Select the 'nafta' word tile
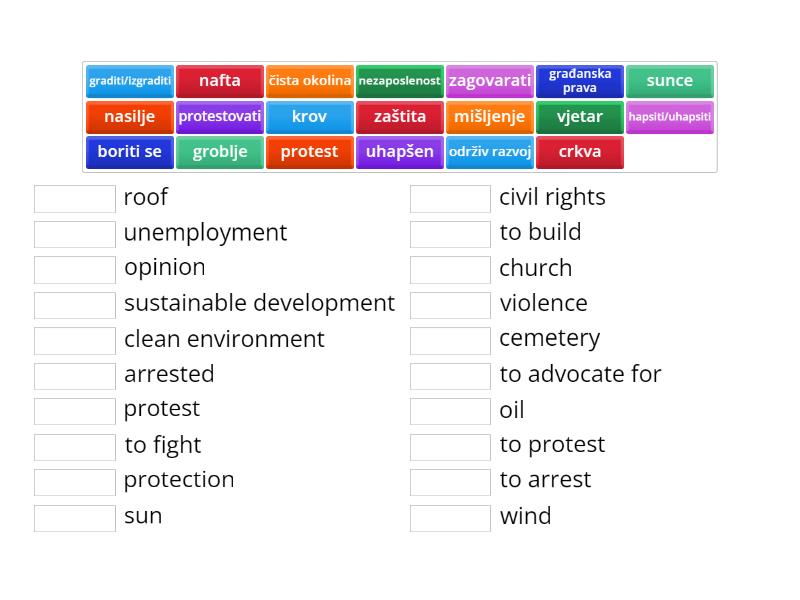This screenshot has height=600, width=800. point(220,81)
